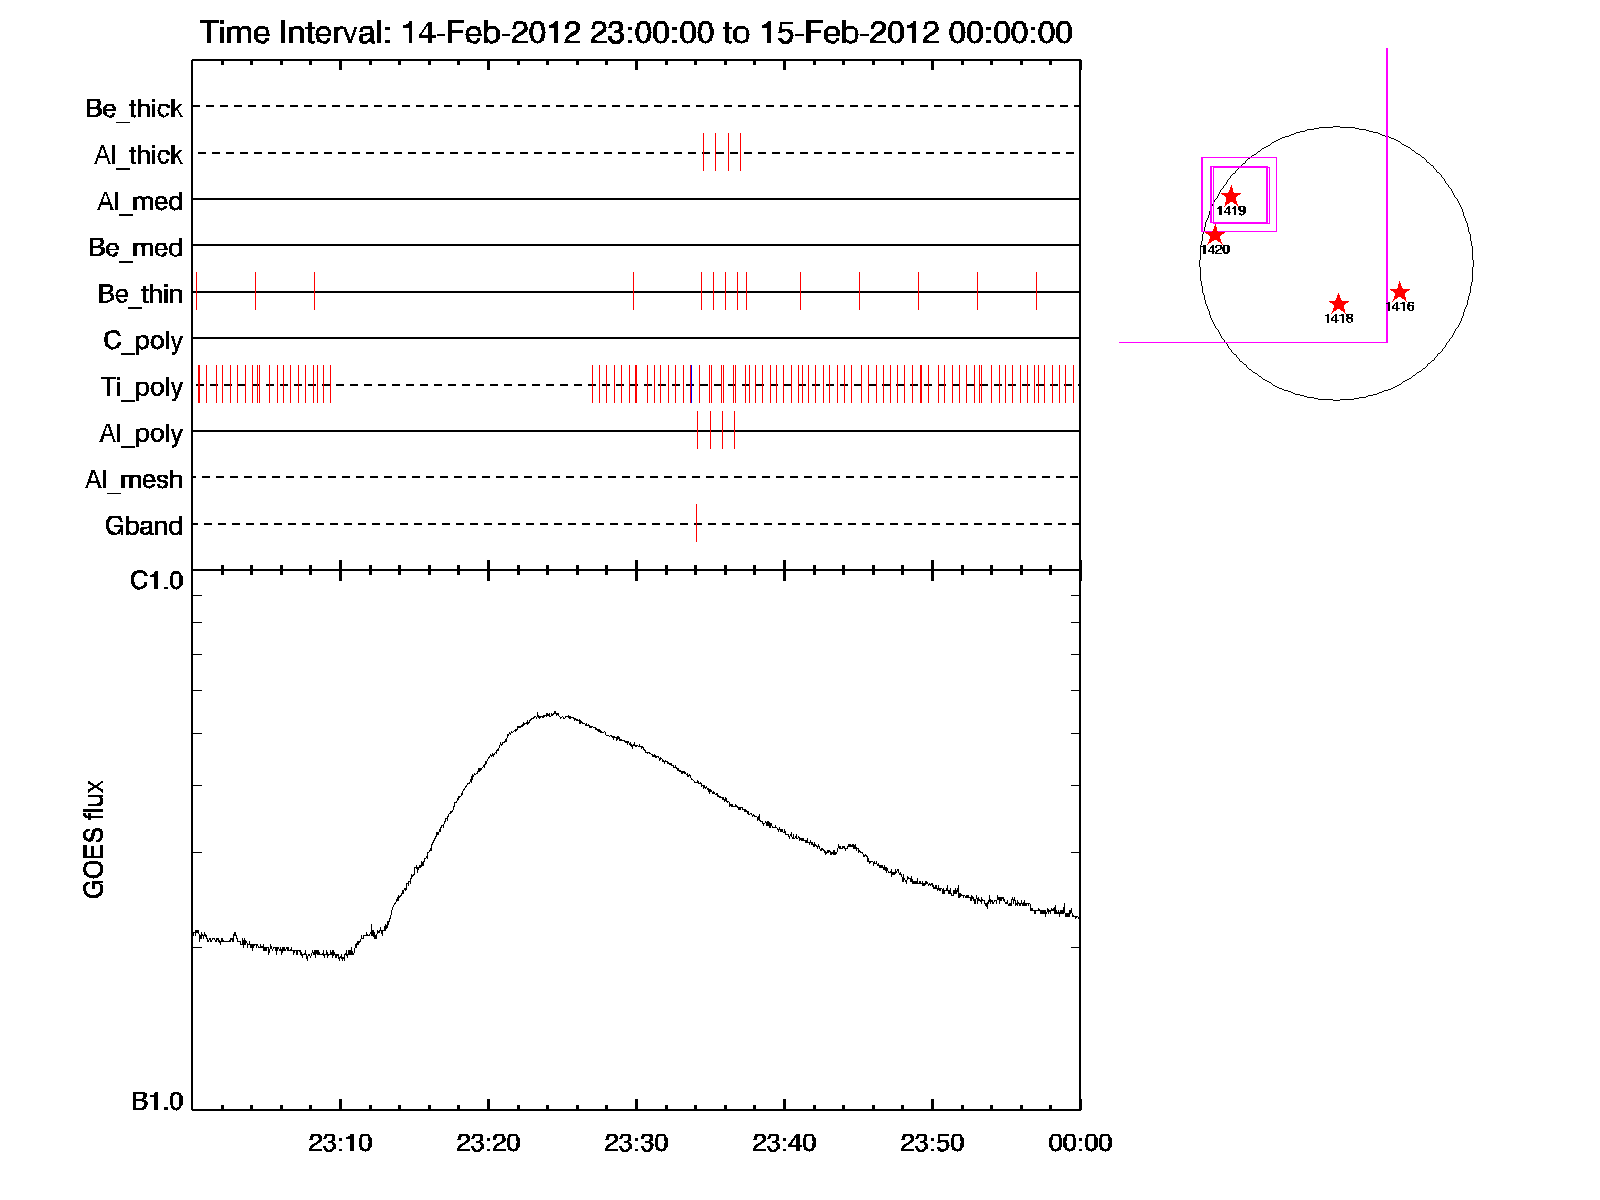Image resolution: width=1600 pixels, height=1200 pixels.
Task: Select the 1420 active region star
Action: pos(1215,236)
